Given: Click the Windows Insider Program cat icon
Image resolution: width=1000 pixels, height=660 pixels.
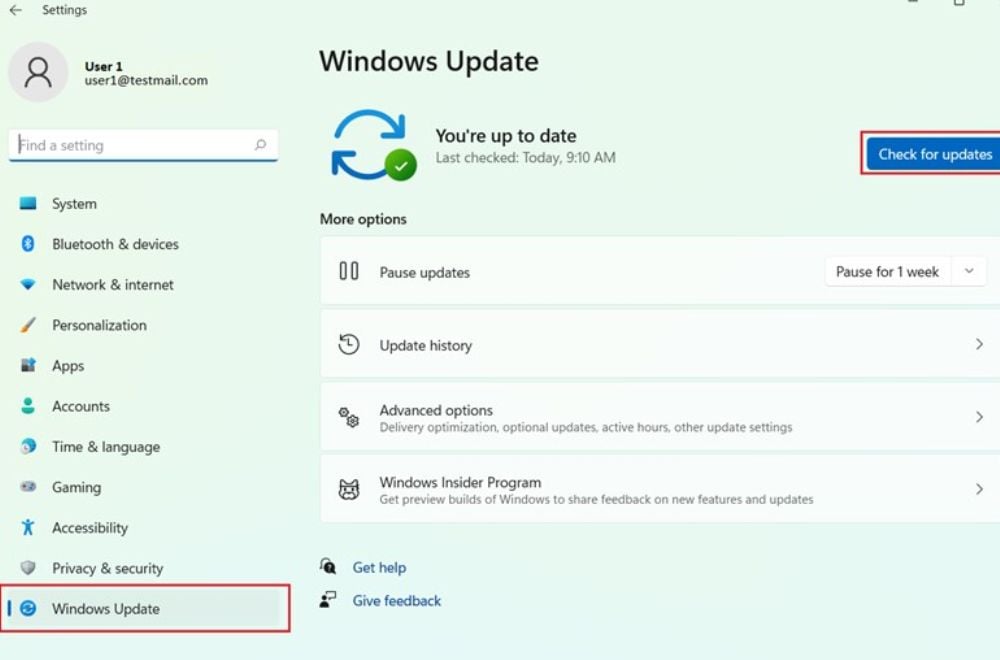Looking at the screenshot, I should 349,490.
